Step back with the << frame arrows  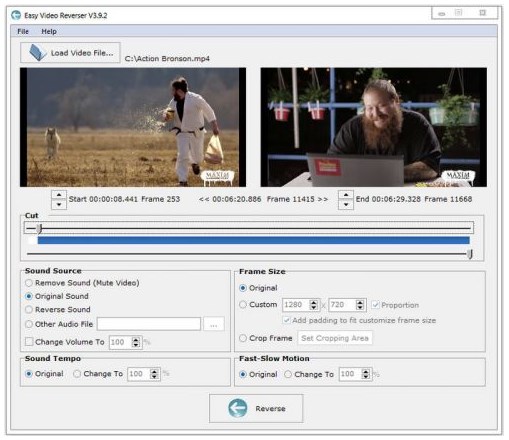[x=204, y=199]
